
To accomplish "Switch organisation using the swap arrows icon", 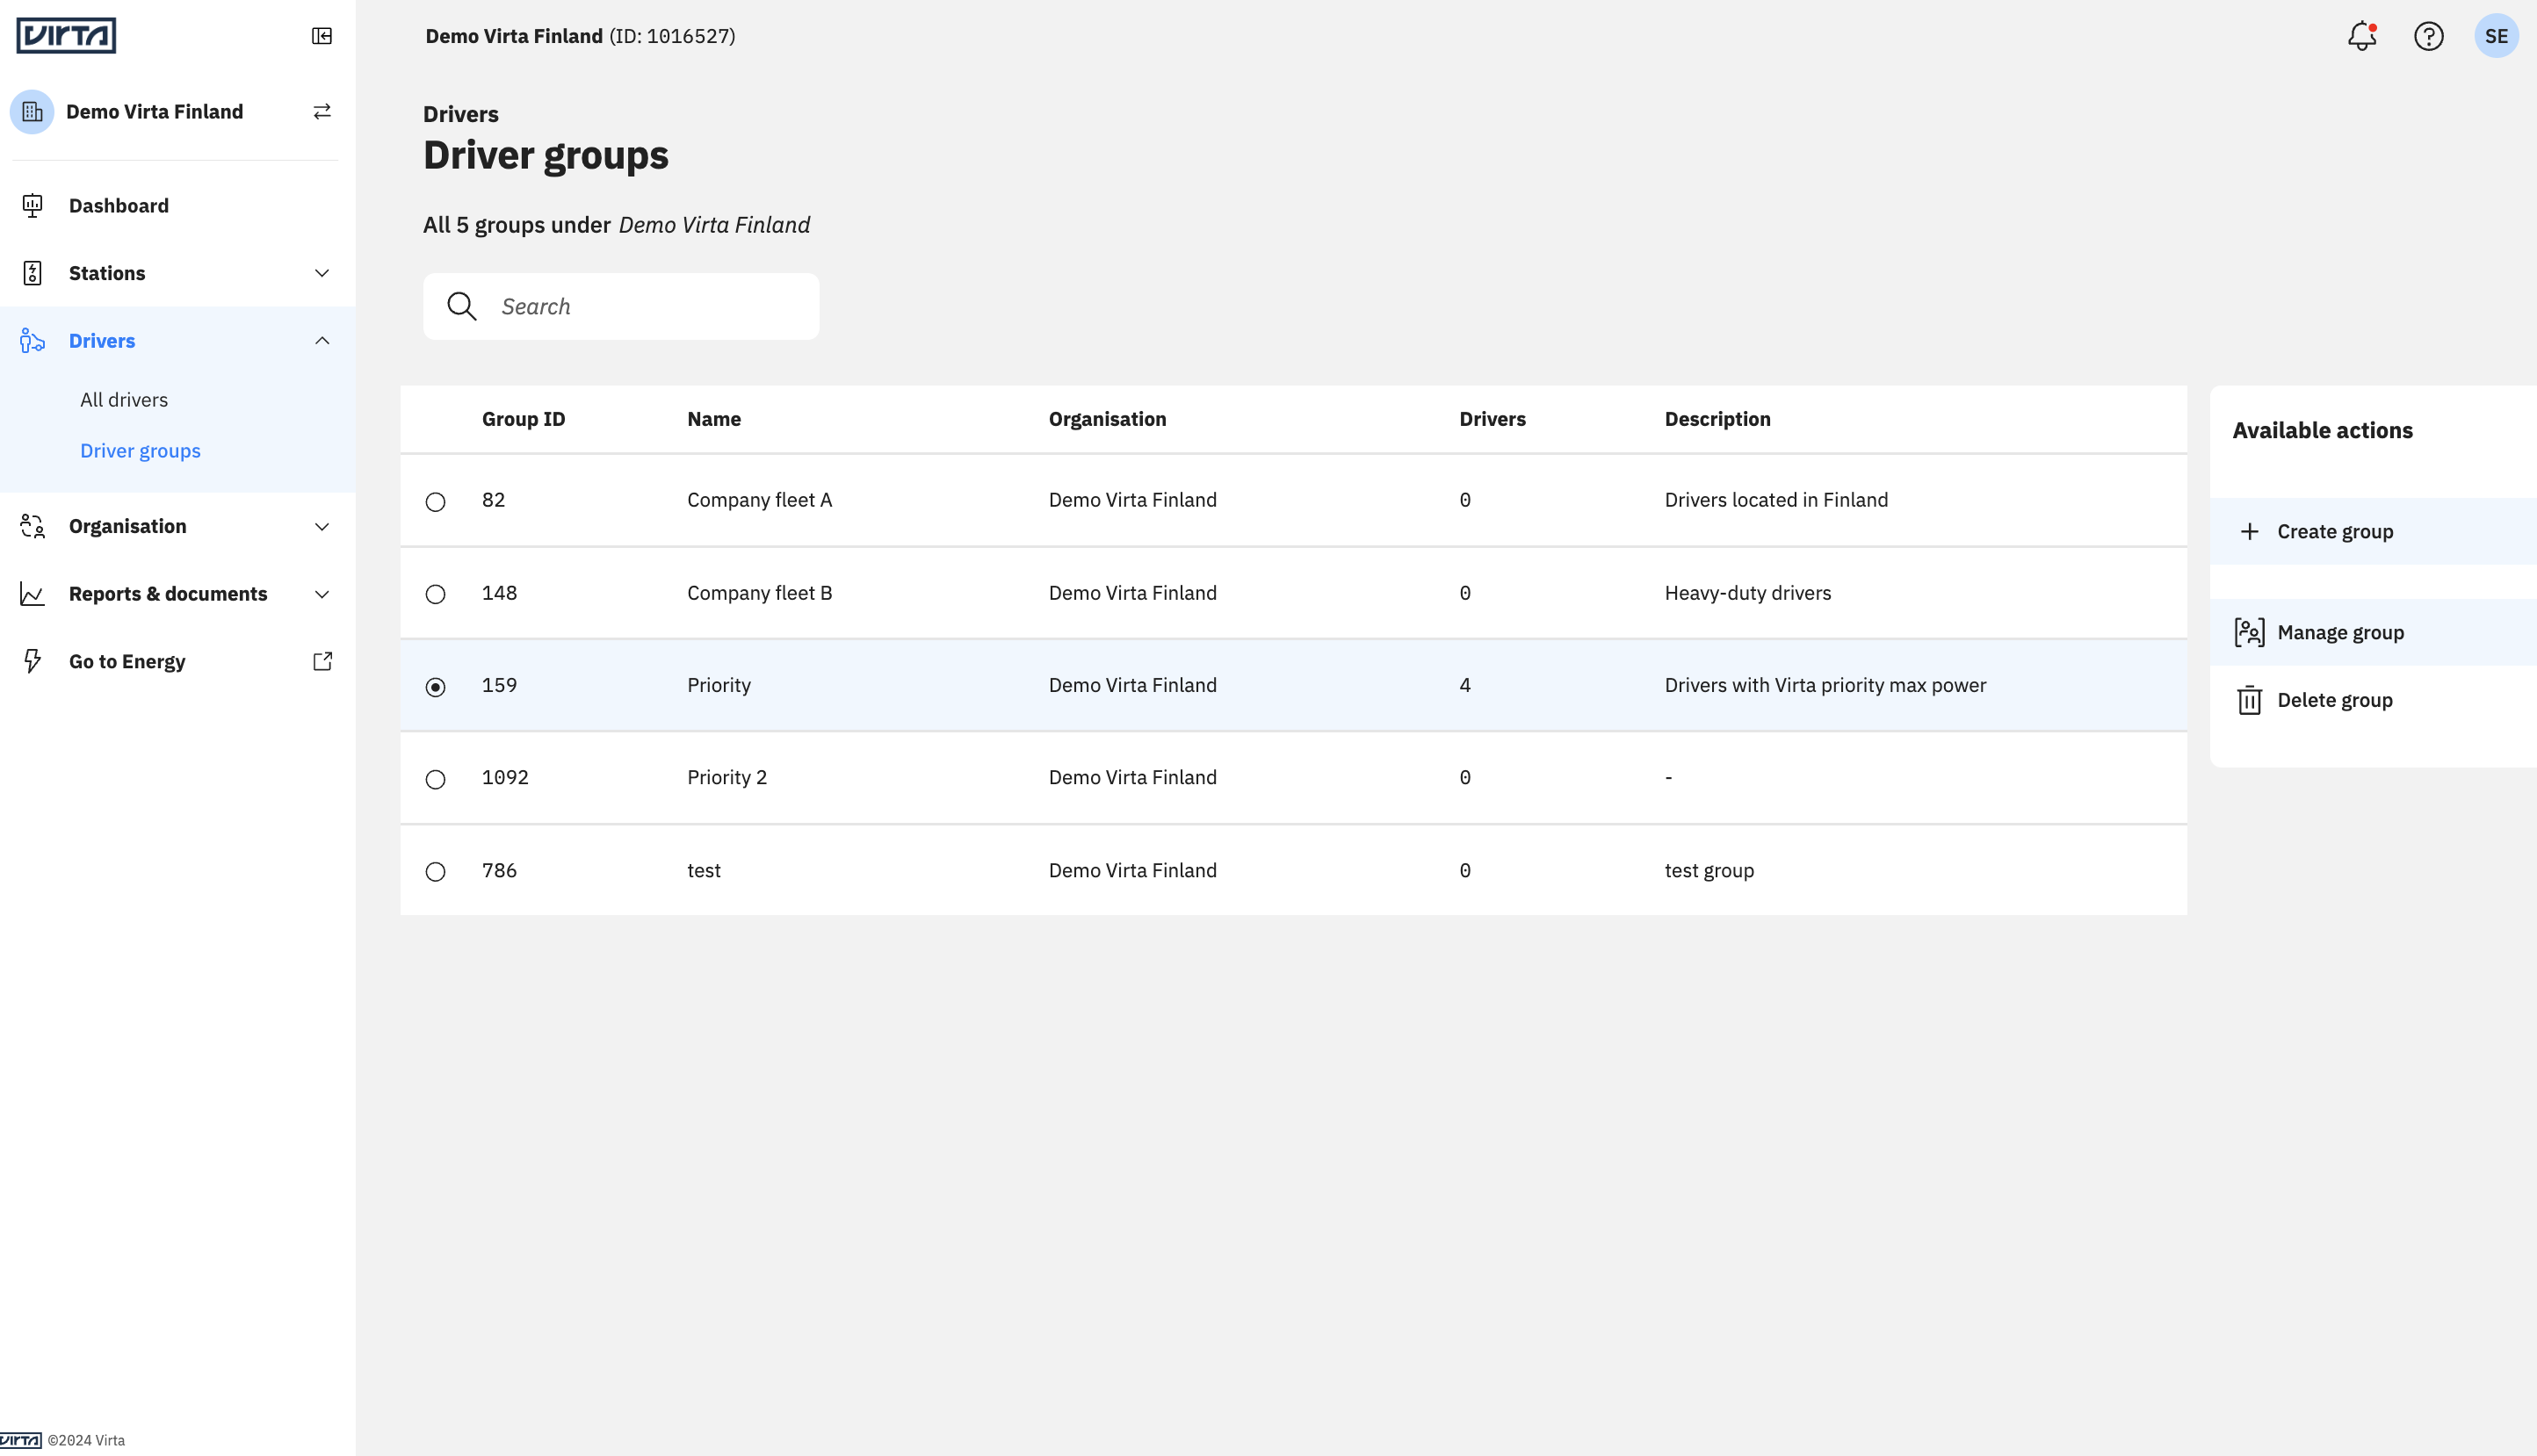I will (322, 112).
